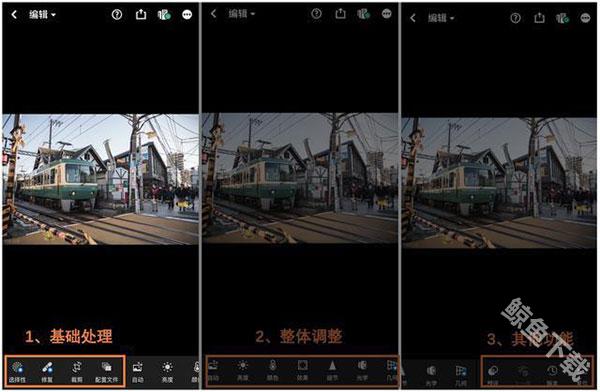Open the 细节 detail tool on the middle screen
Screen dimensions: 600x392
(332, 371)
